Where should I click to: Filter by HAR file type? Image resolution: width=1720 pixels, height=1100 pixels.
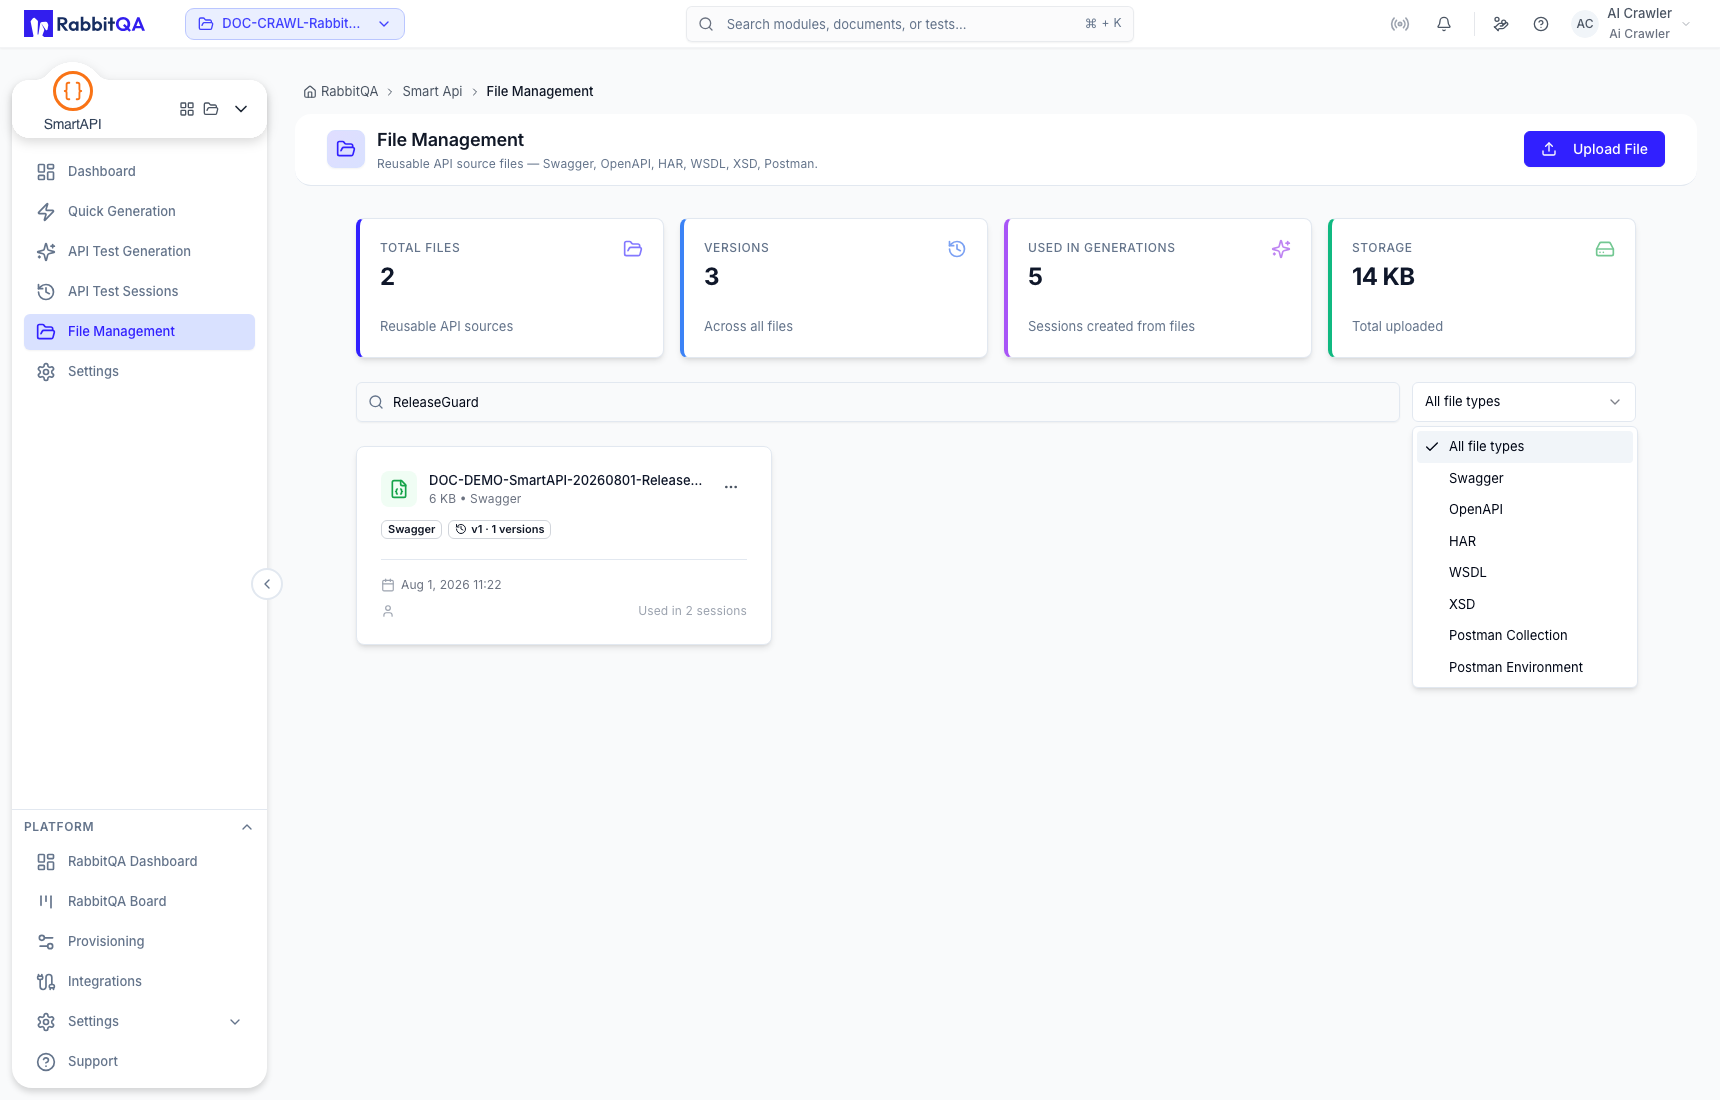pyautogui.click(x=1524, y=542)
